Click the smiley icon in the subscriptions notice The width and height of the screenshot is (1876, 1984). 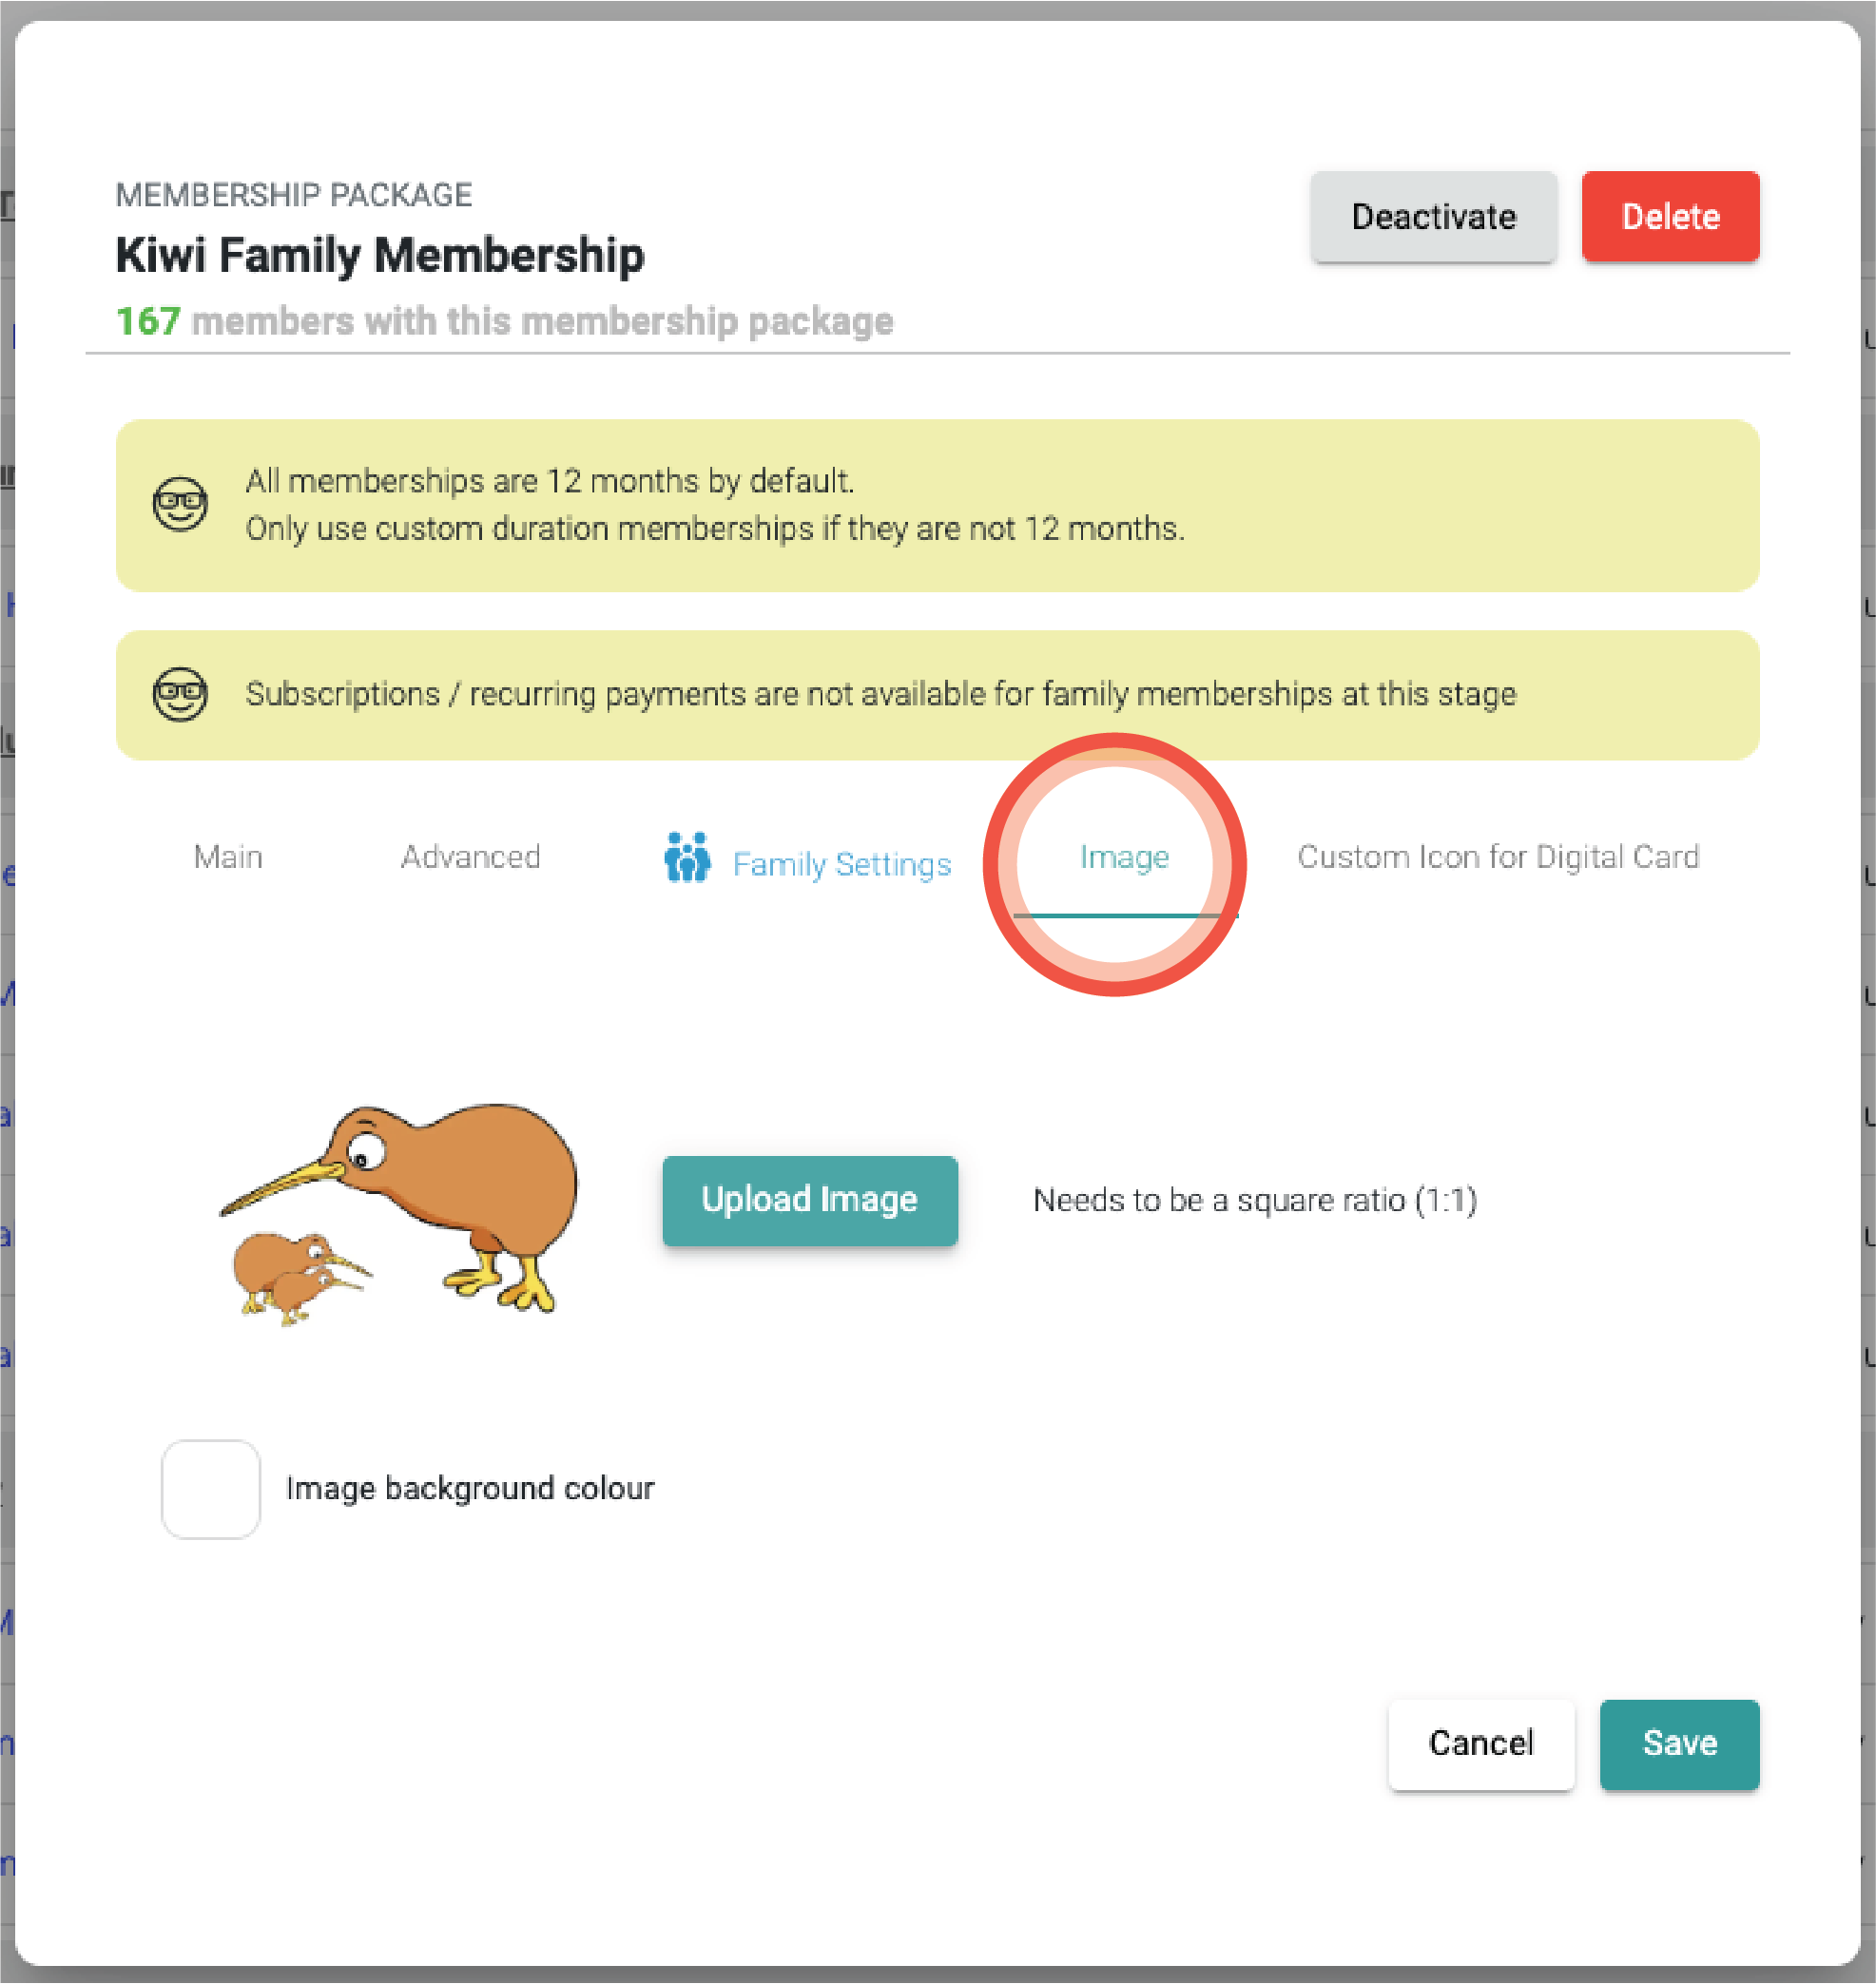point(180,694)
